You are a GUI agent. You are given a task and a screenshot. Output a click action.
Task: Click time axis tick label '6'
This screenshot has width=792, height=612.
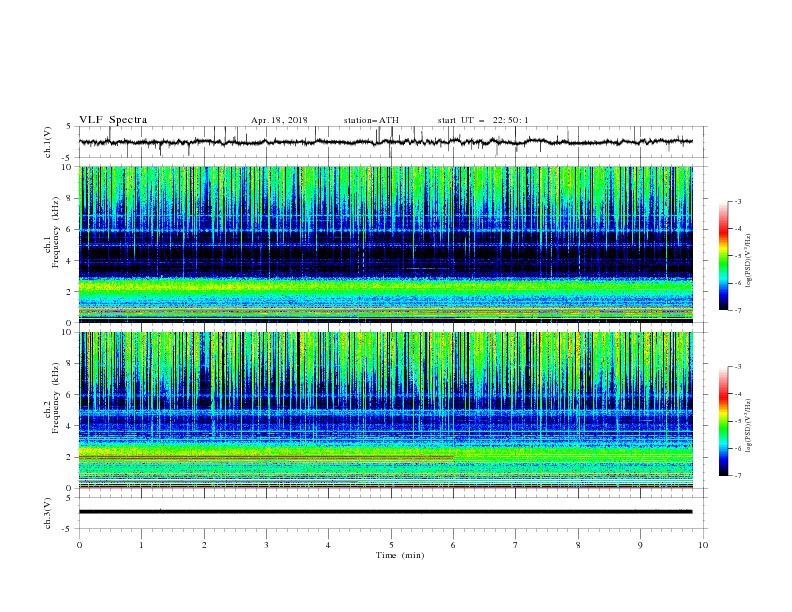pos(453,545)
